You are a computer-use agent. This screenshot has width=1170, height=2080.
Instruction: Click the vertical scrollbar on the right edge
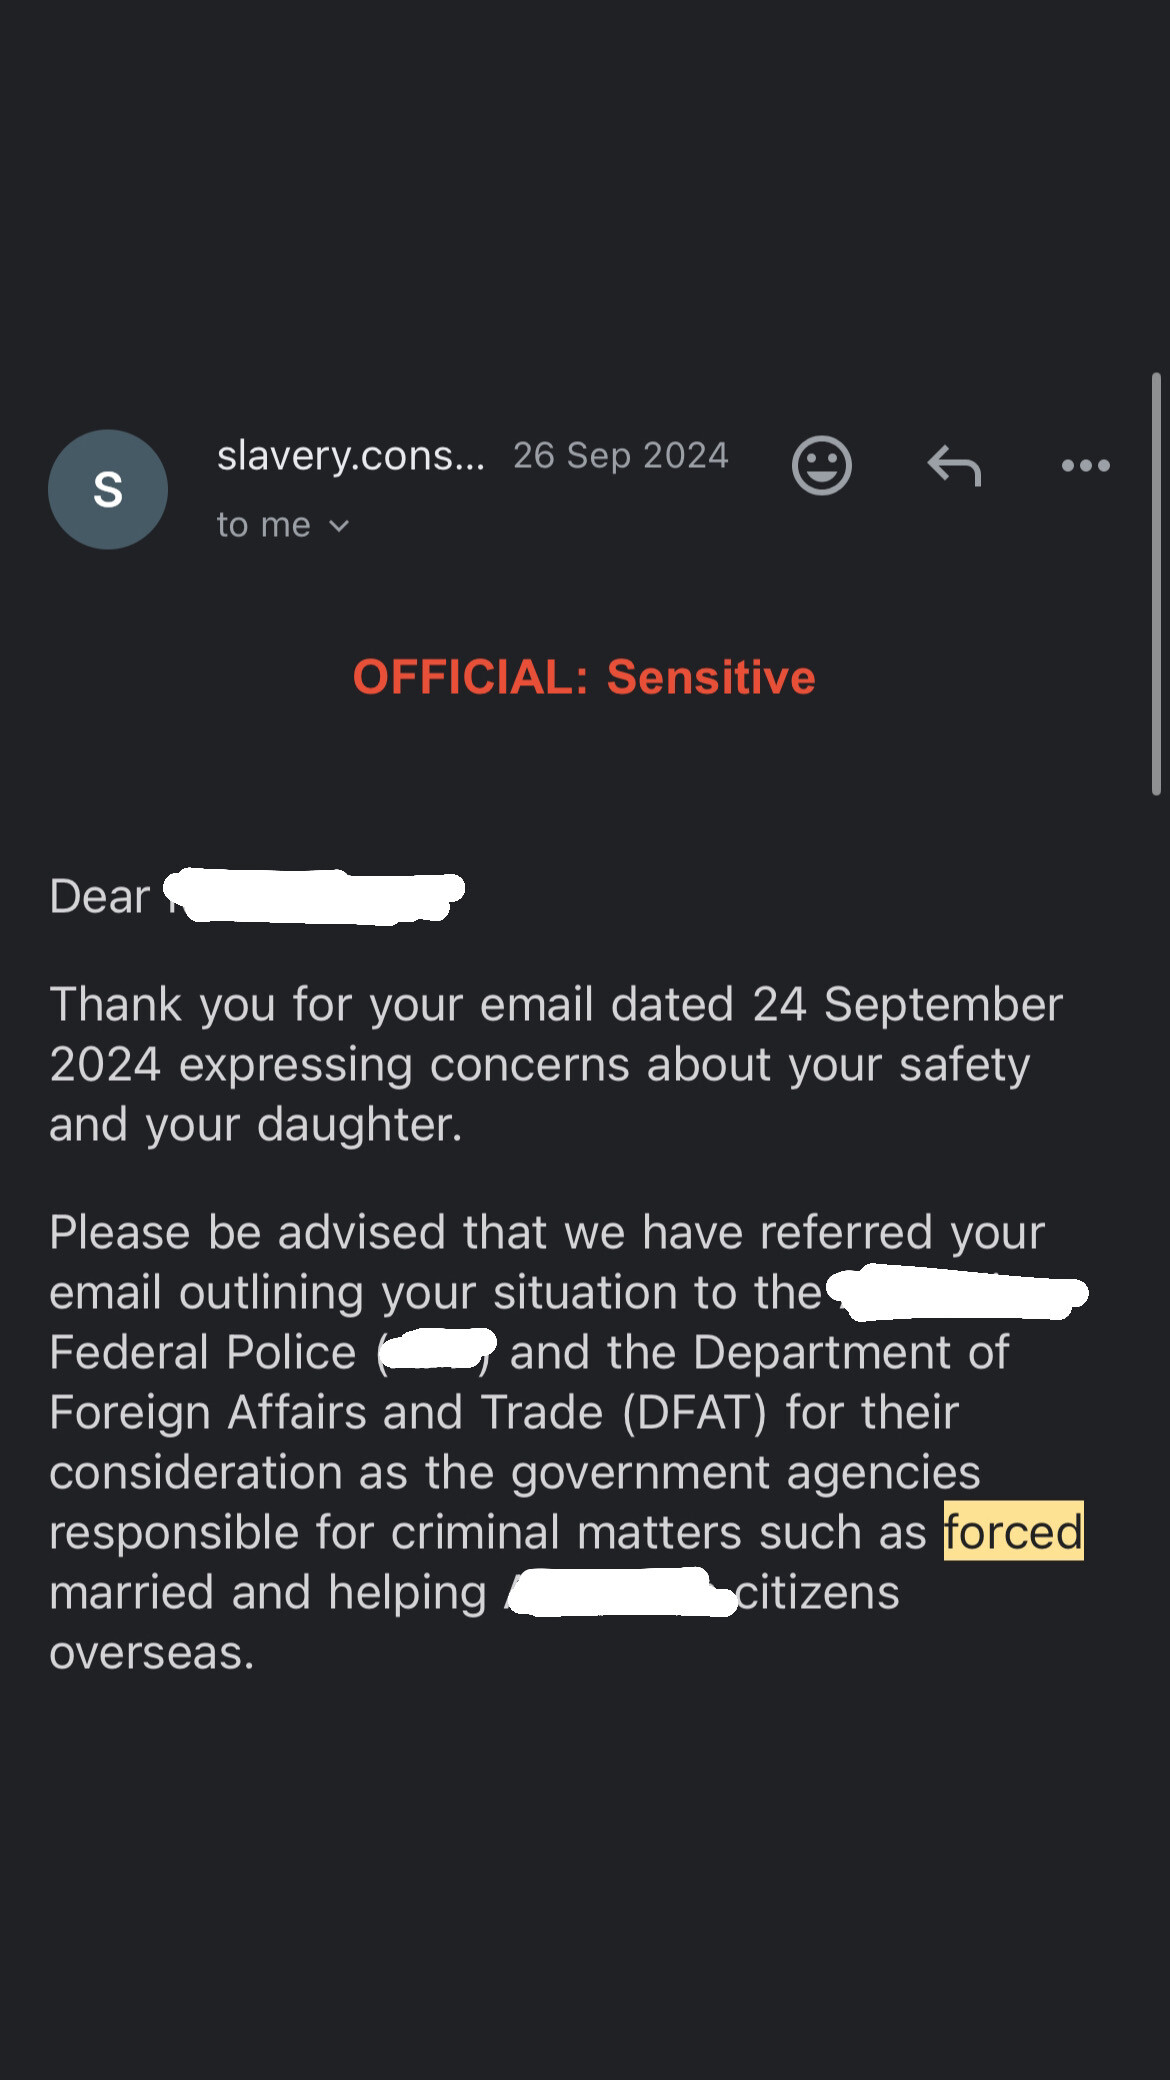[1156, 585]
